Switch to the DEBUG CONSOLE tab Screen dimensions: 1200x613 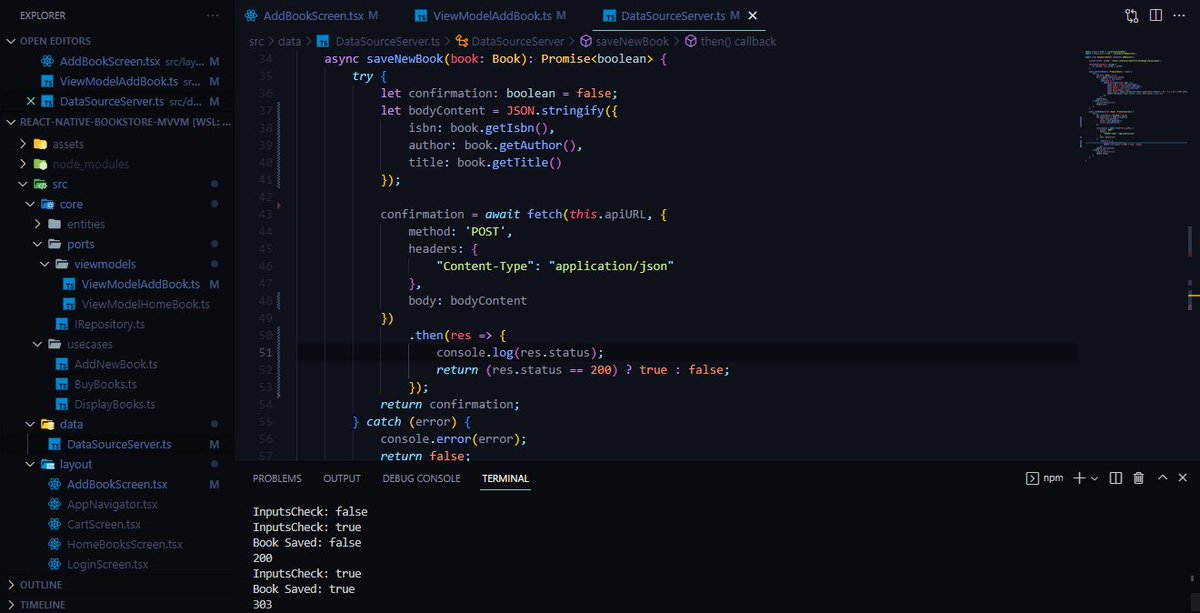tap(421, 479)
